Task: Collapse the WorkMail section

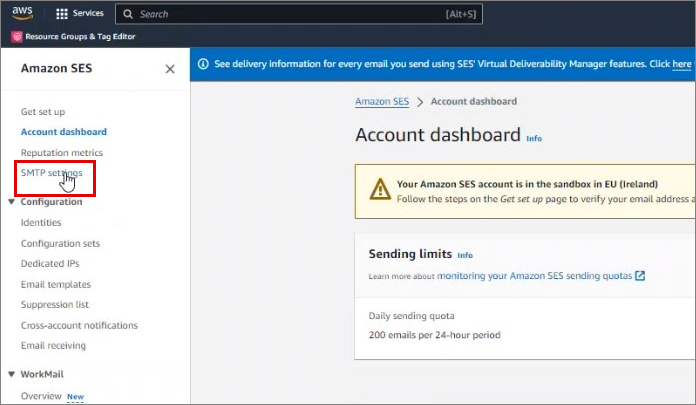Action: tap(11, 374)
